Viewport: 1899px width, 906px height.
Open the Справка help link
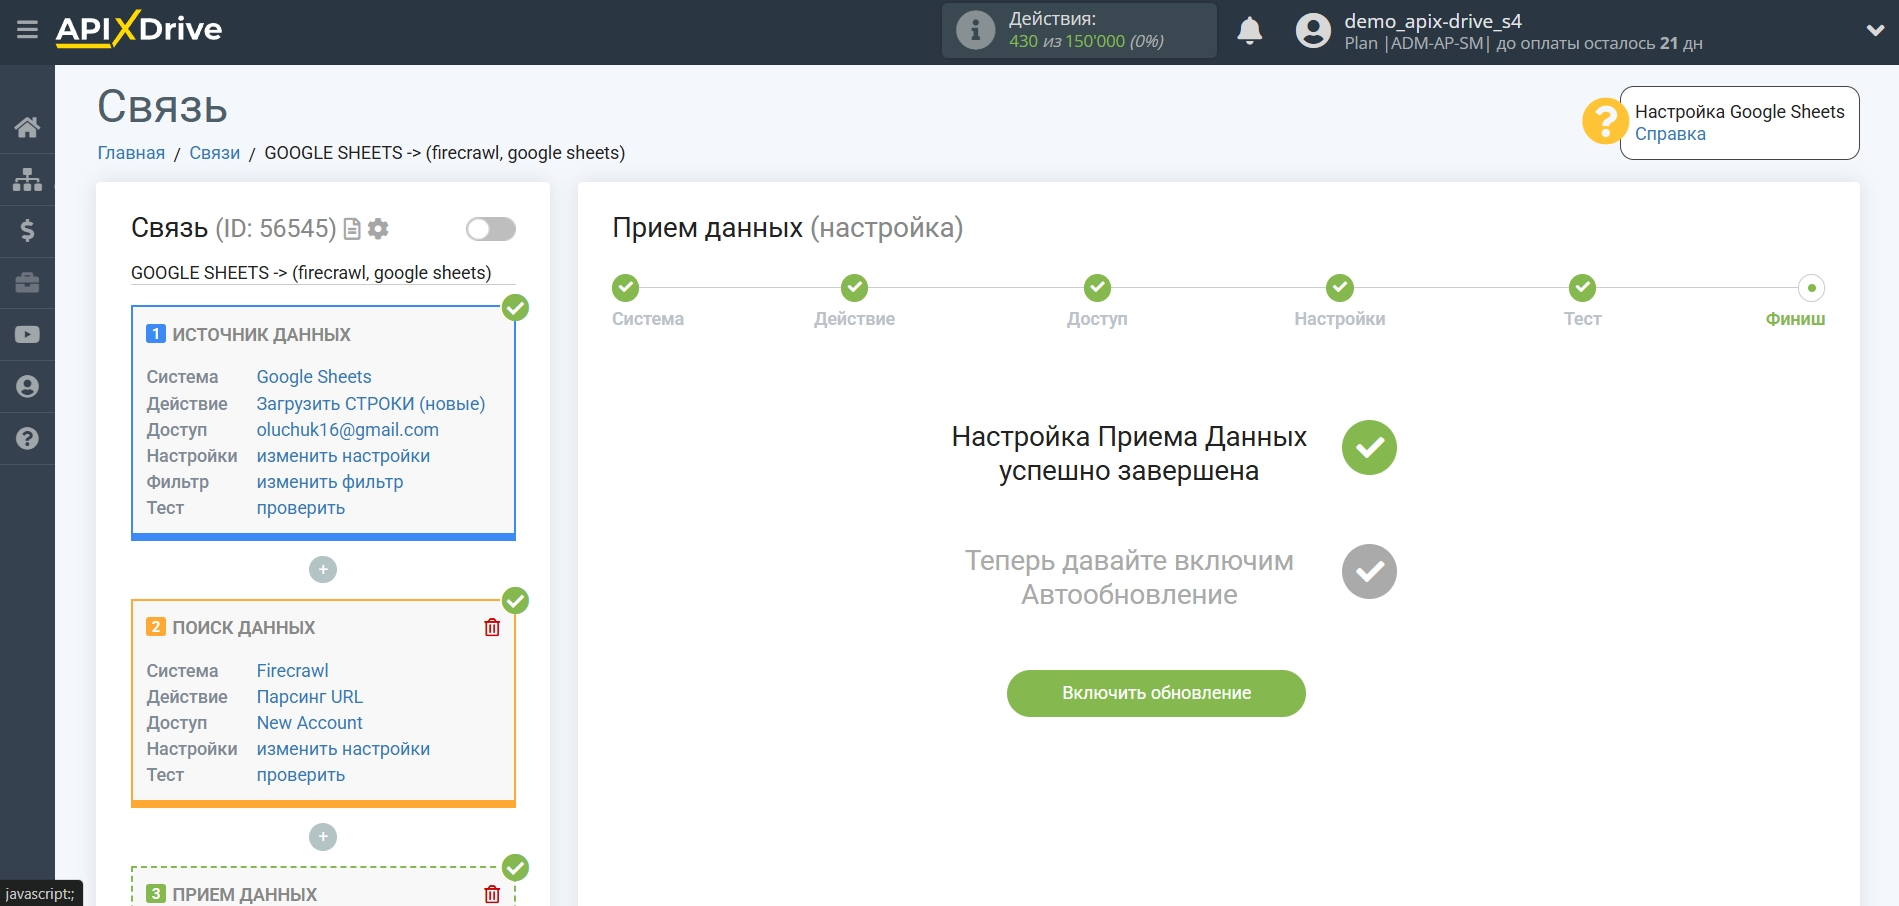(x=1669, y=133)
